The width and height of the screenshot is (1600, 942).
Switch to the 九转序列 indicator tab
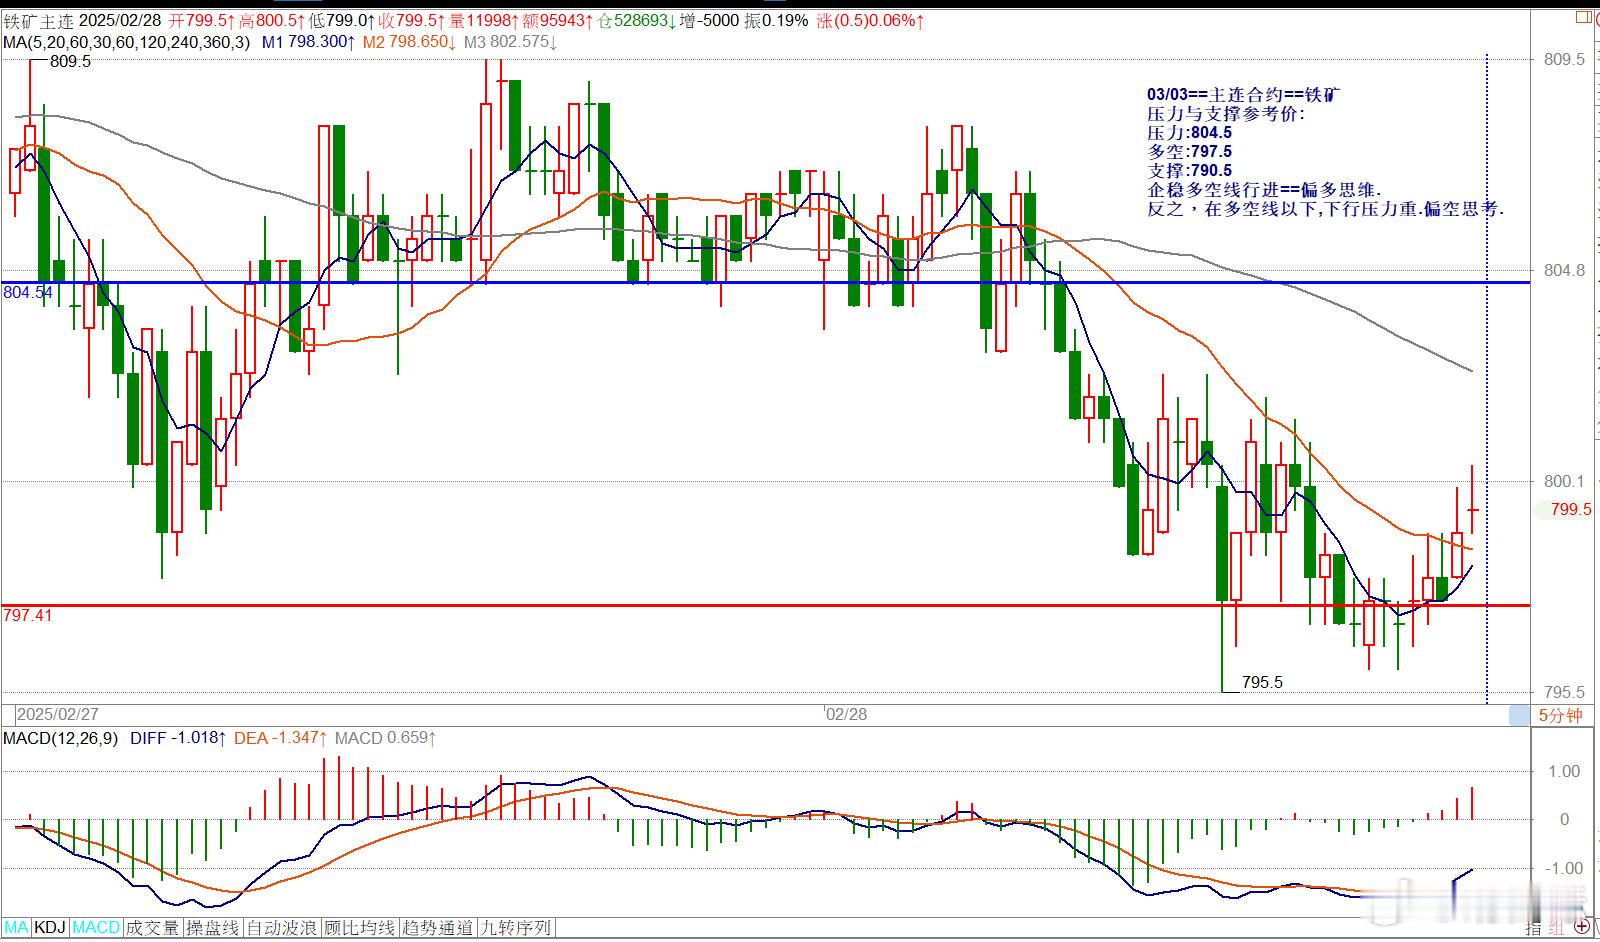point(515,928)
